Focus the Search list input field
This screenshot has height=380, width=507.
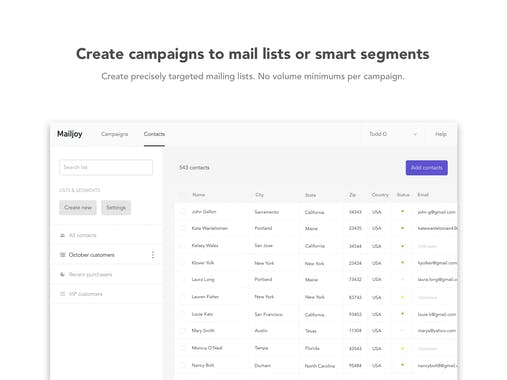106,167
